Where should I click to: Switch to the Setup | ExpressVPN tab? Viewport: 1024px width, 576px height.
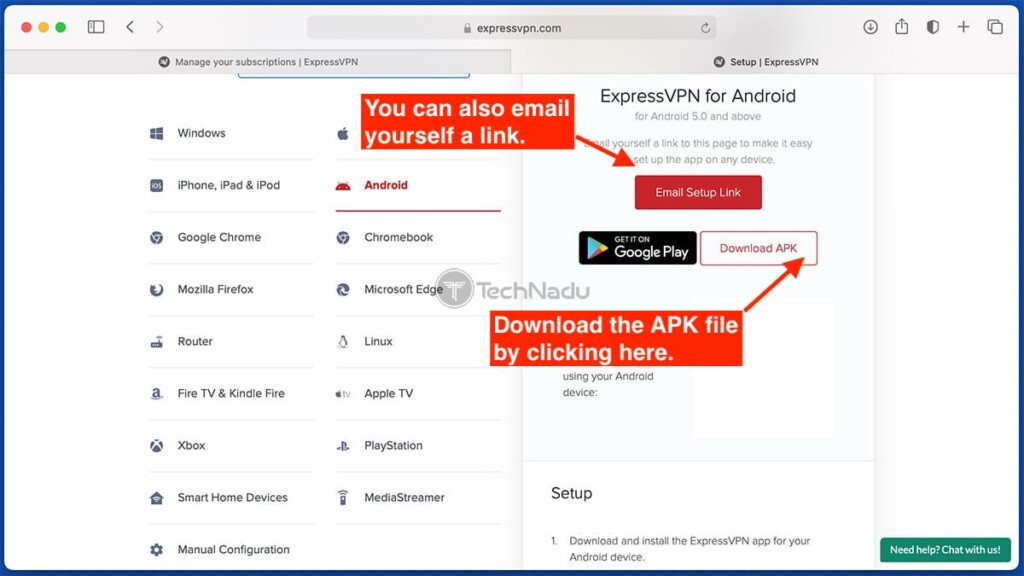765,62
